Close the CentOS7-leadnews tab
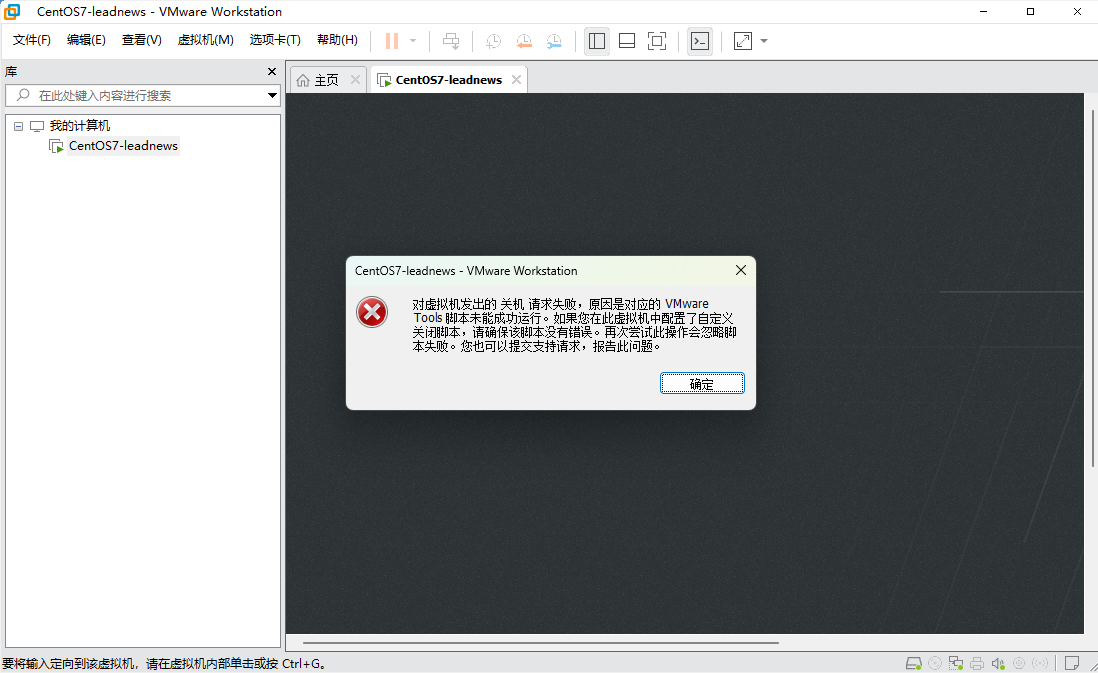Screen dimensions: 1098x673 516,80
